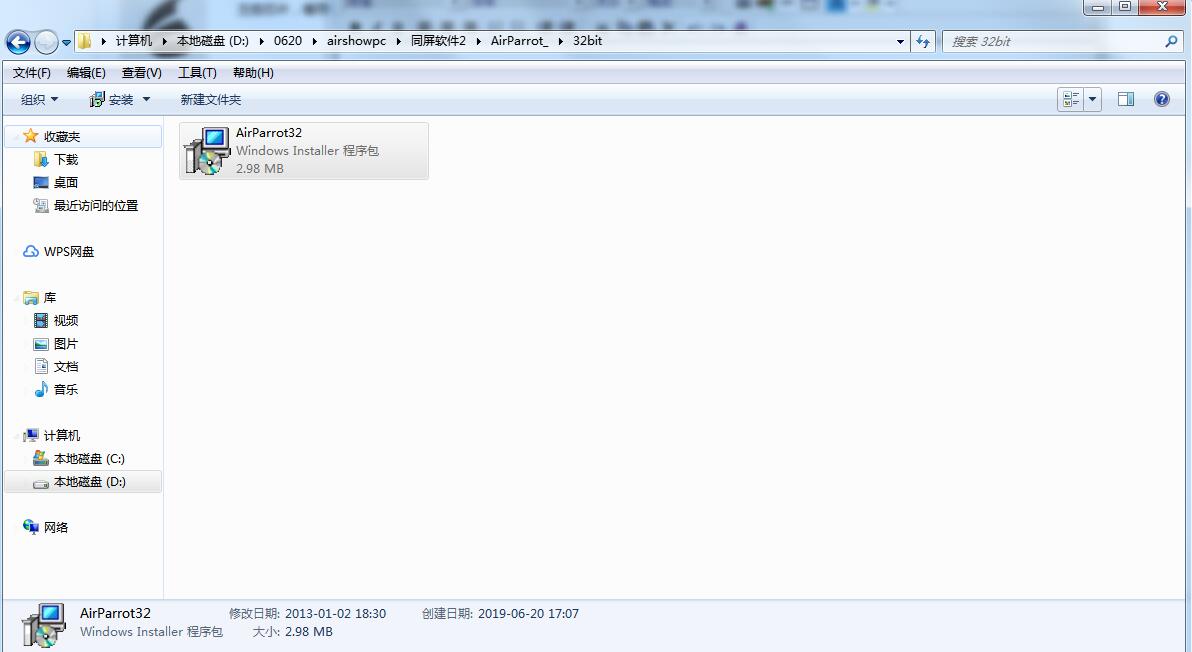Open the 工具(T) menu

coord(197,73)
